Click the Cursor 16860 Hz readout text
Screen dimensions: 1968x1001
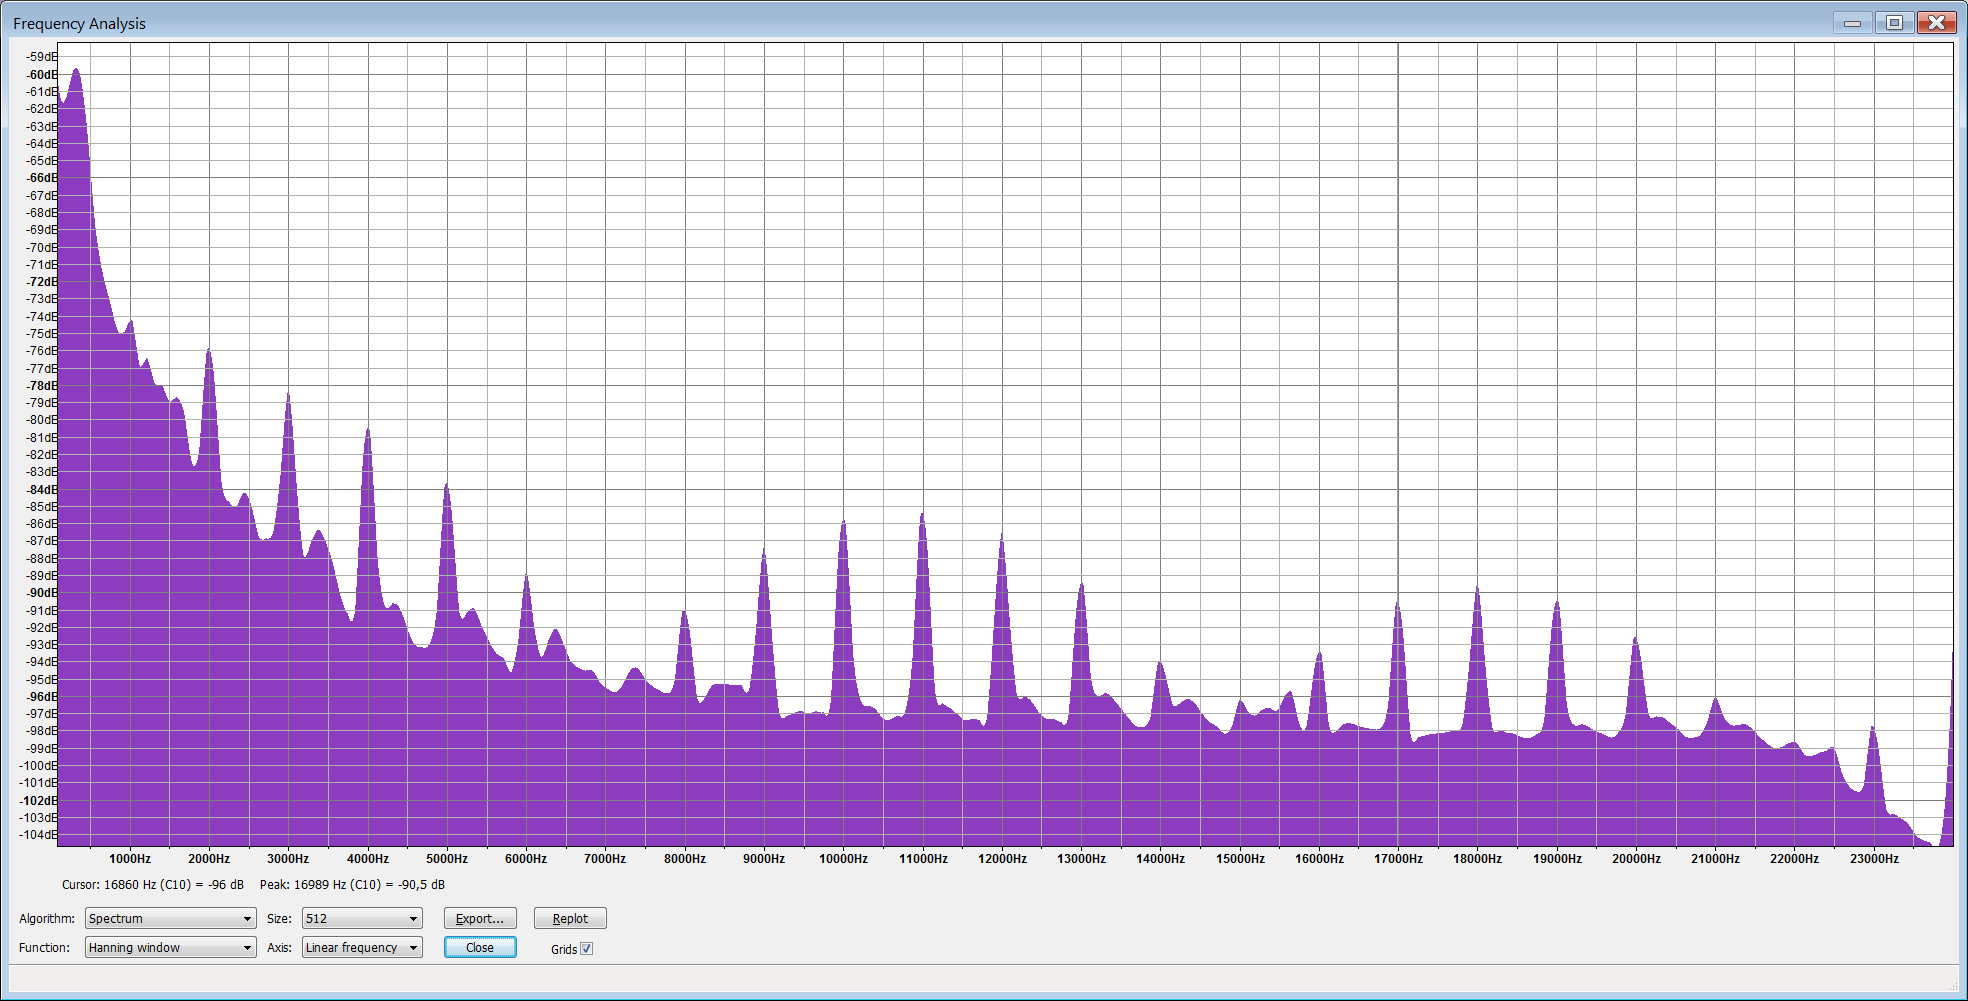click(153, 884)
